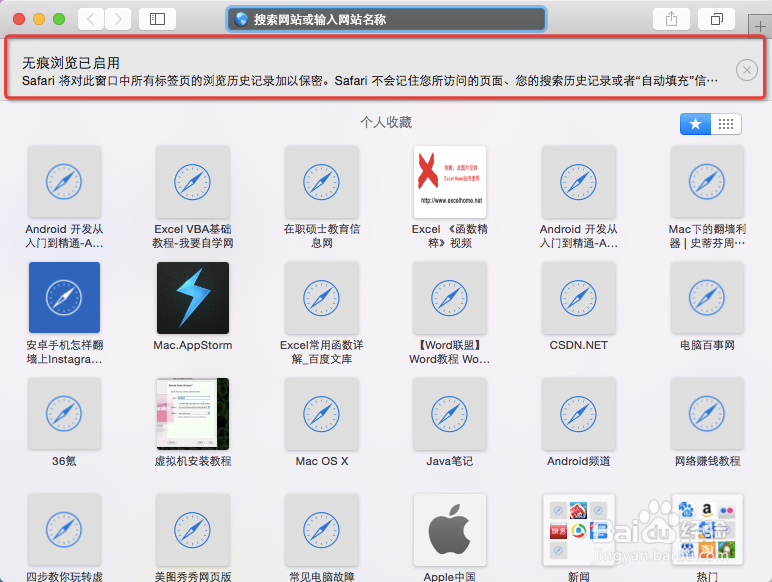Viewport: 772px width, 582px height.
Task: Open 常见电脑故障 bookmark
Action: click(x=322, y=538)
